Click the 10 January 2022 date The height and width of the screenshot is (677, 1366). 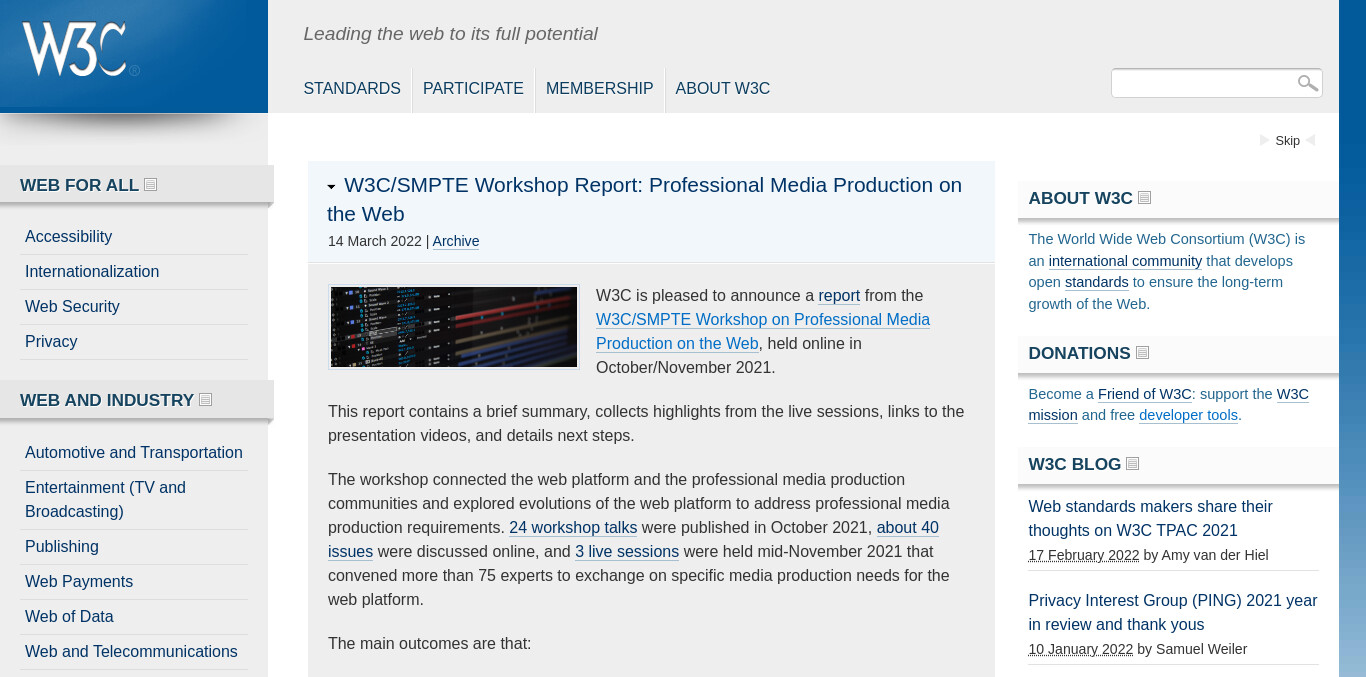[x=1081, y=649]
